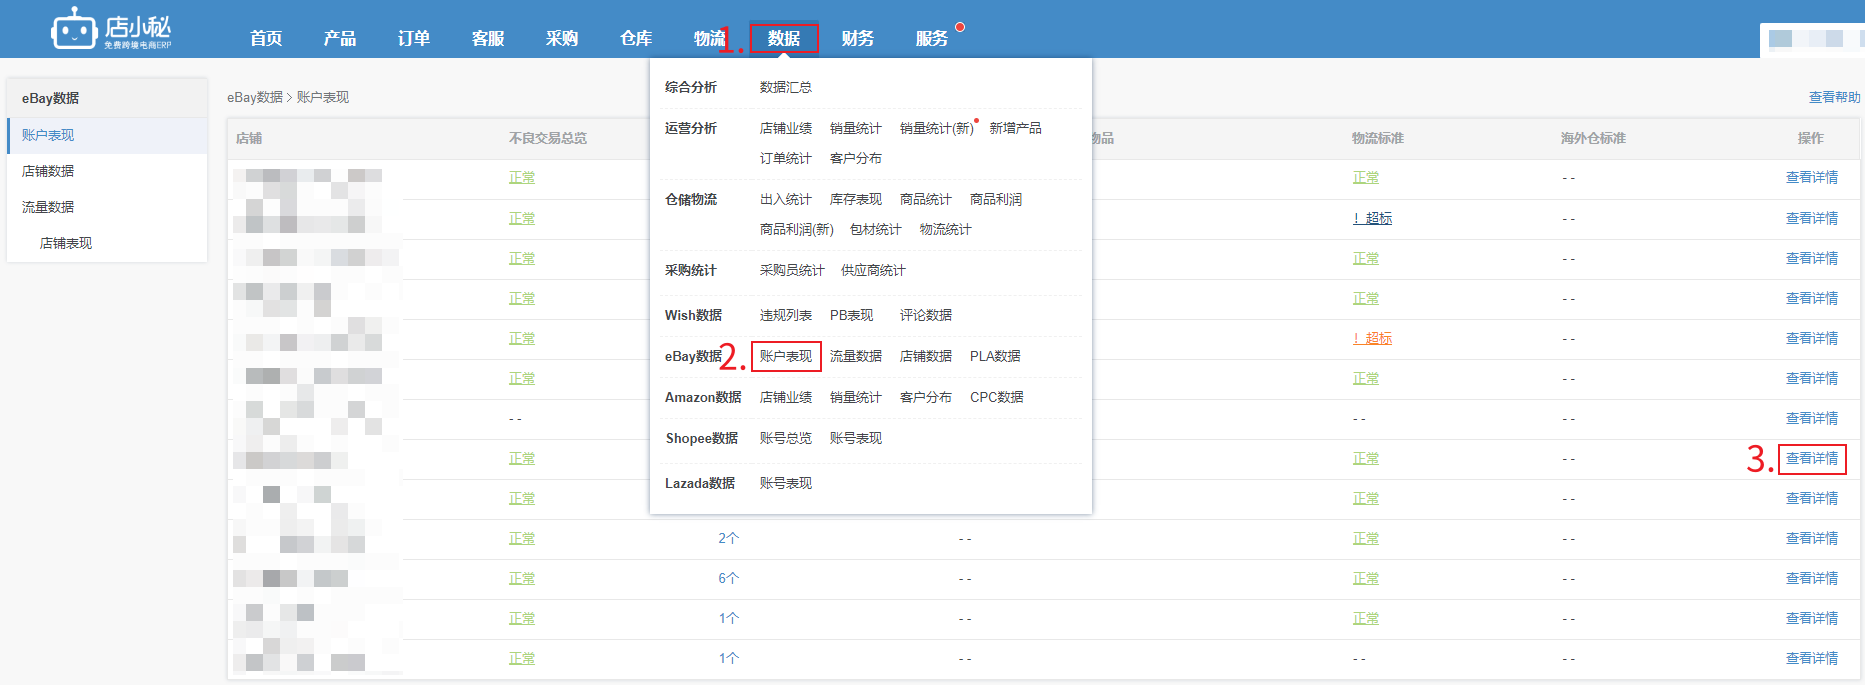Screen dimensions: 1865x685
Task: Open 出入统计 in the dropdown
Action: click(x=786, y=199)
